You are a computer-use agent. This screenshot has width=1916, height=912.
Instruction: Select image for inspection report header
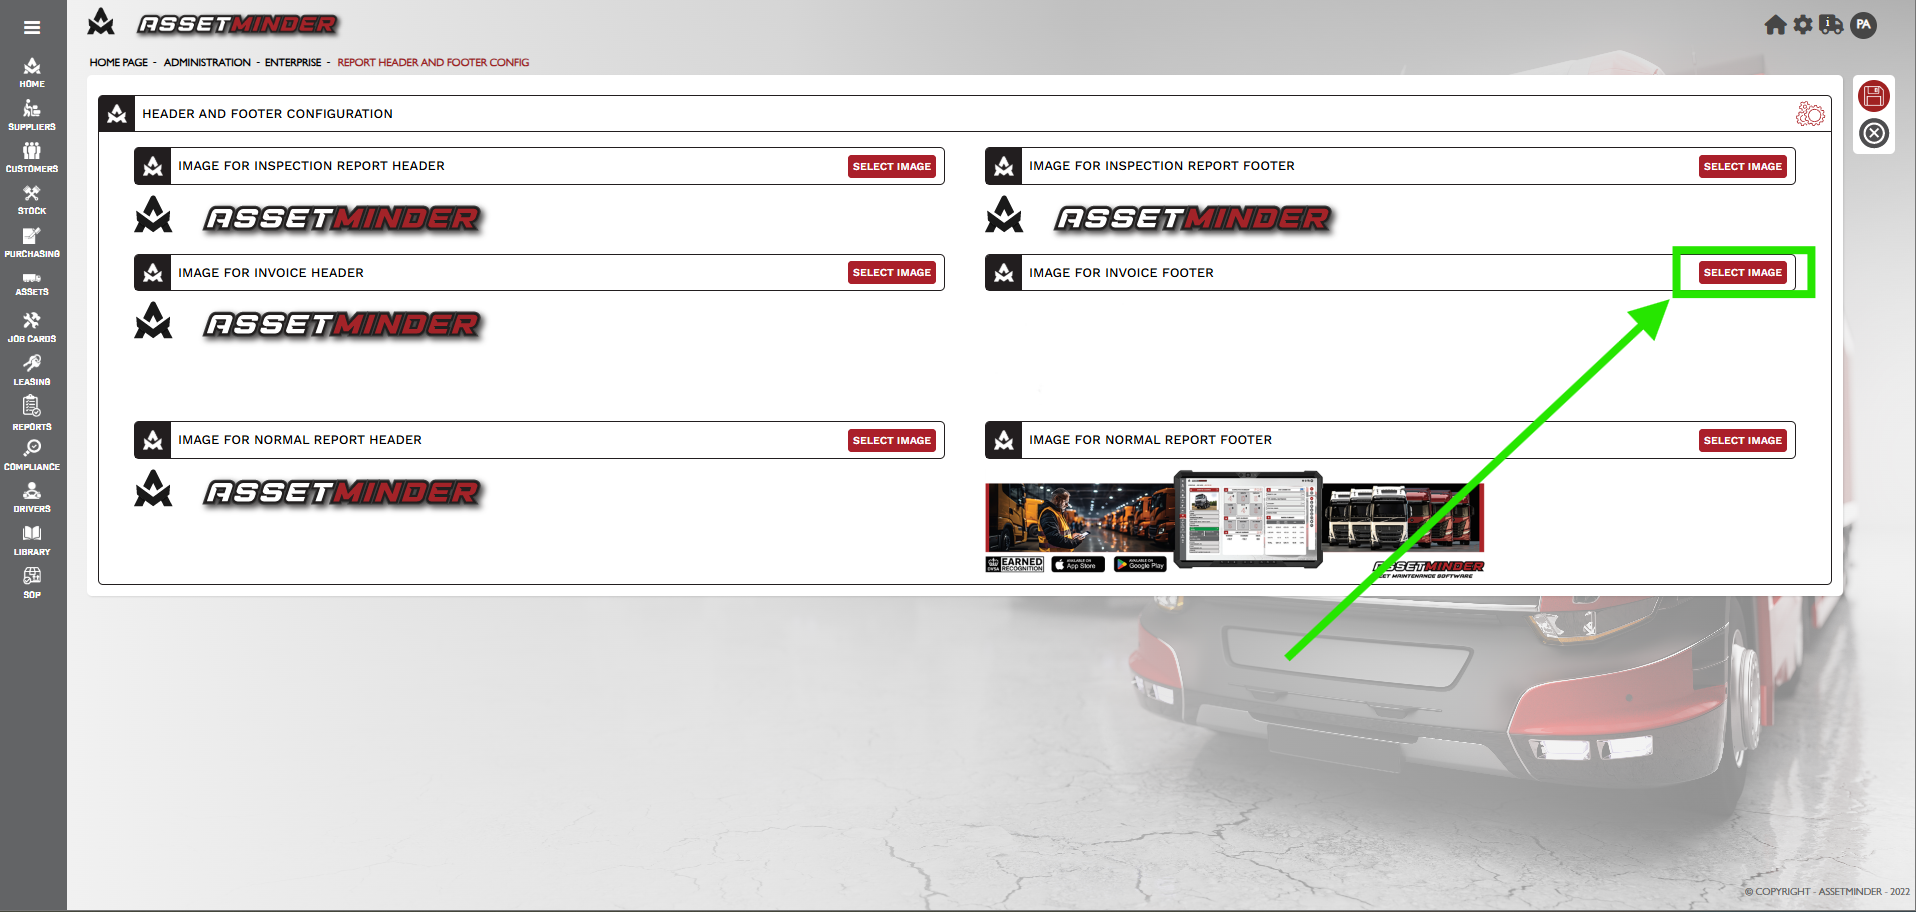(891, 166)
